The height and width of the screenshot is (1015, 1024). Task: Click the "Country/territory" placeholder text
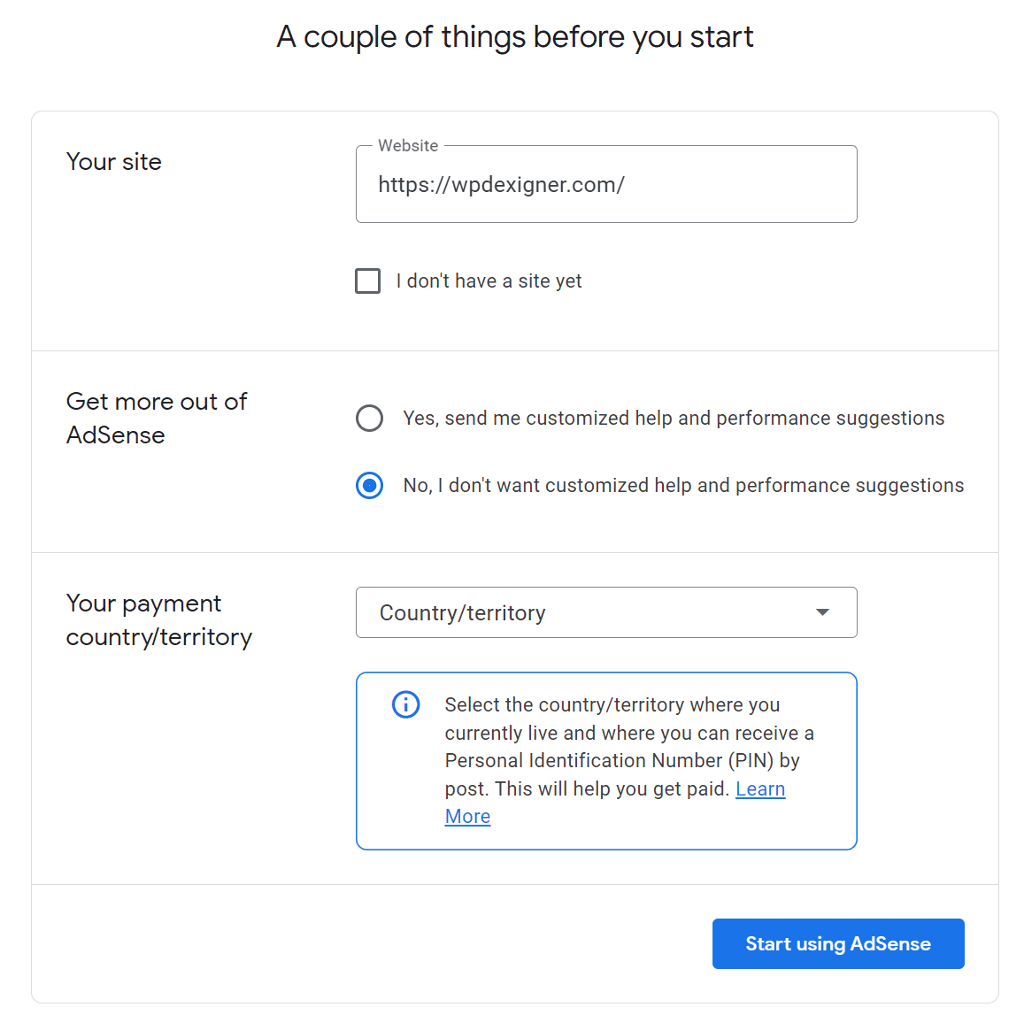click(x=462, y=613)
